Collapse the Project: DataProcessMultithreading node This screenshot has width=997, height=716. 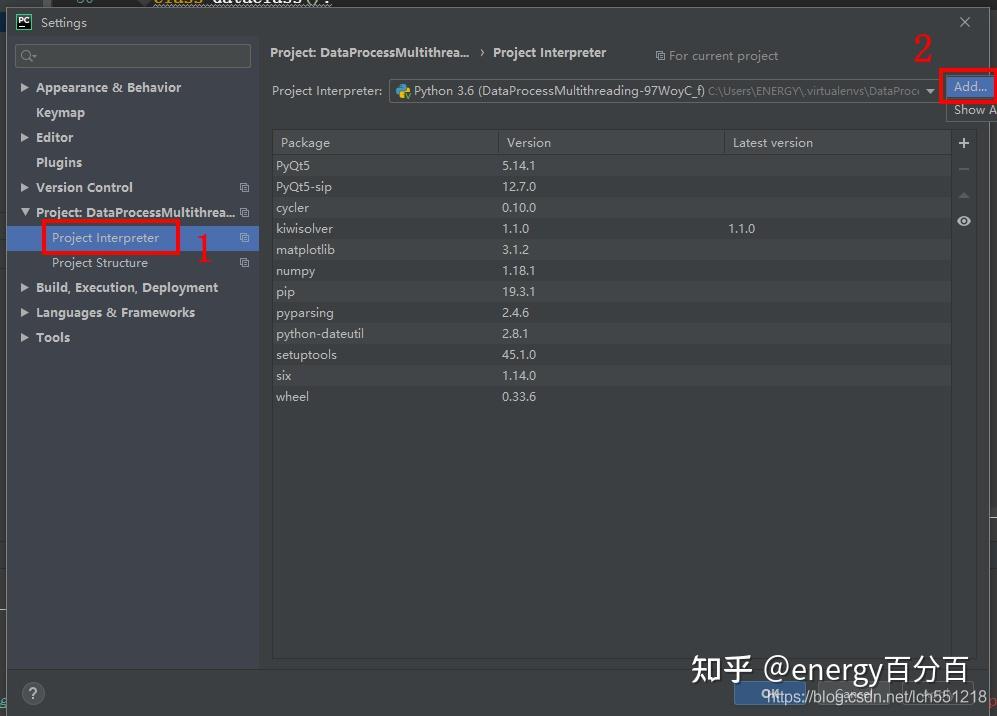coord(24,212)
